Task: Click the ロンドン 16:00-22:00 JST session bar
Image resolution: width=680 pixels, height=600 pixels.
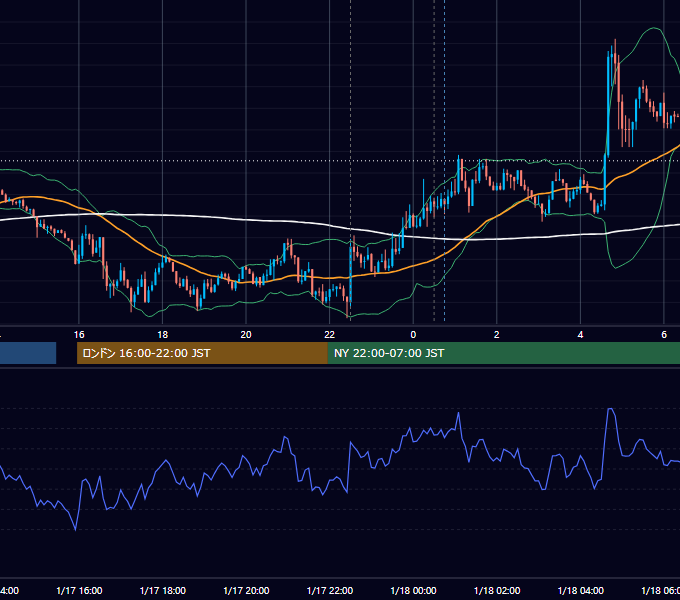Action: tap(202, 353)
